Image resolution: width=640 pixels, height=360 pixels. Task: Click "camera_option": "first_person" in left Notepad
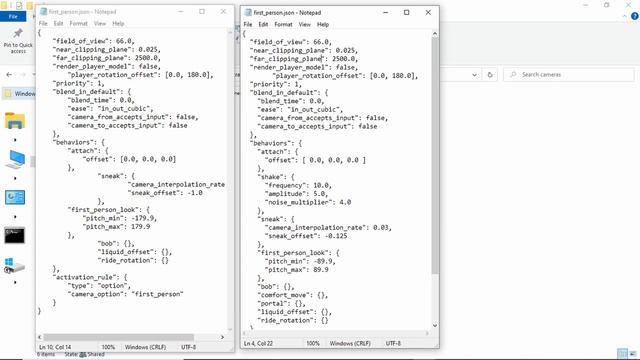tap(125, 294)
